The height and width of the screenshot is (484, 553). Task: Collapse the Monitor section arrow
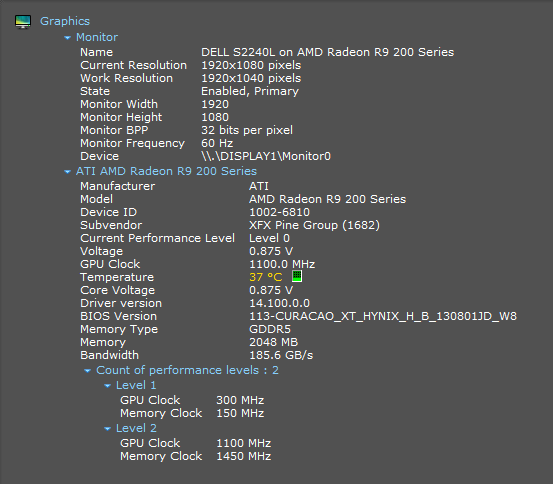pyautogui.click(x=67, y=37)
